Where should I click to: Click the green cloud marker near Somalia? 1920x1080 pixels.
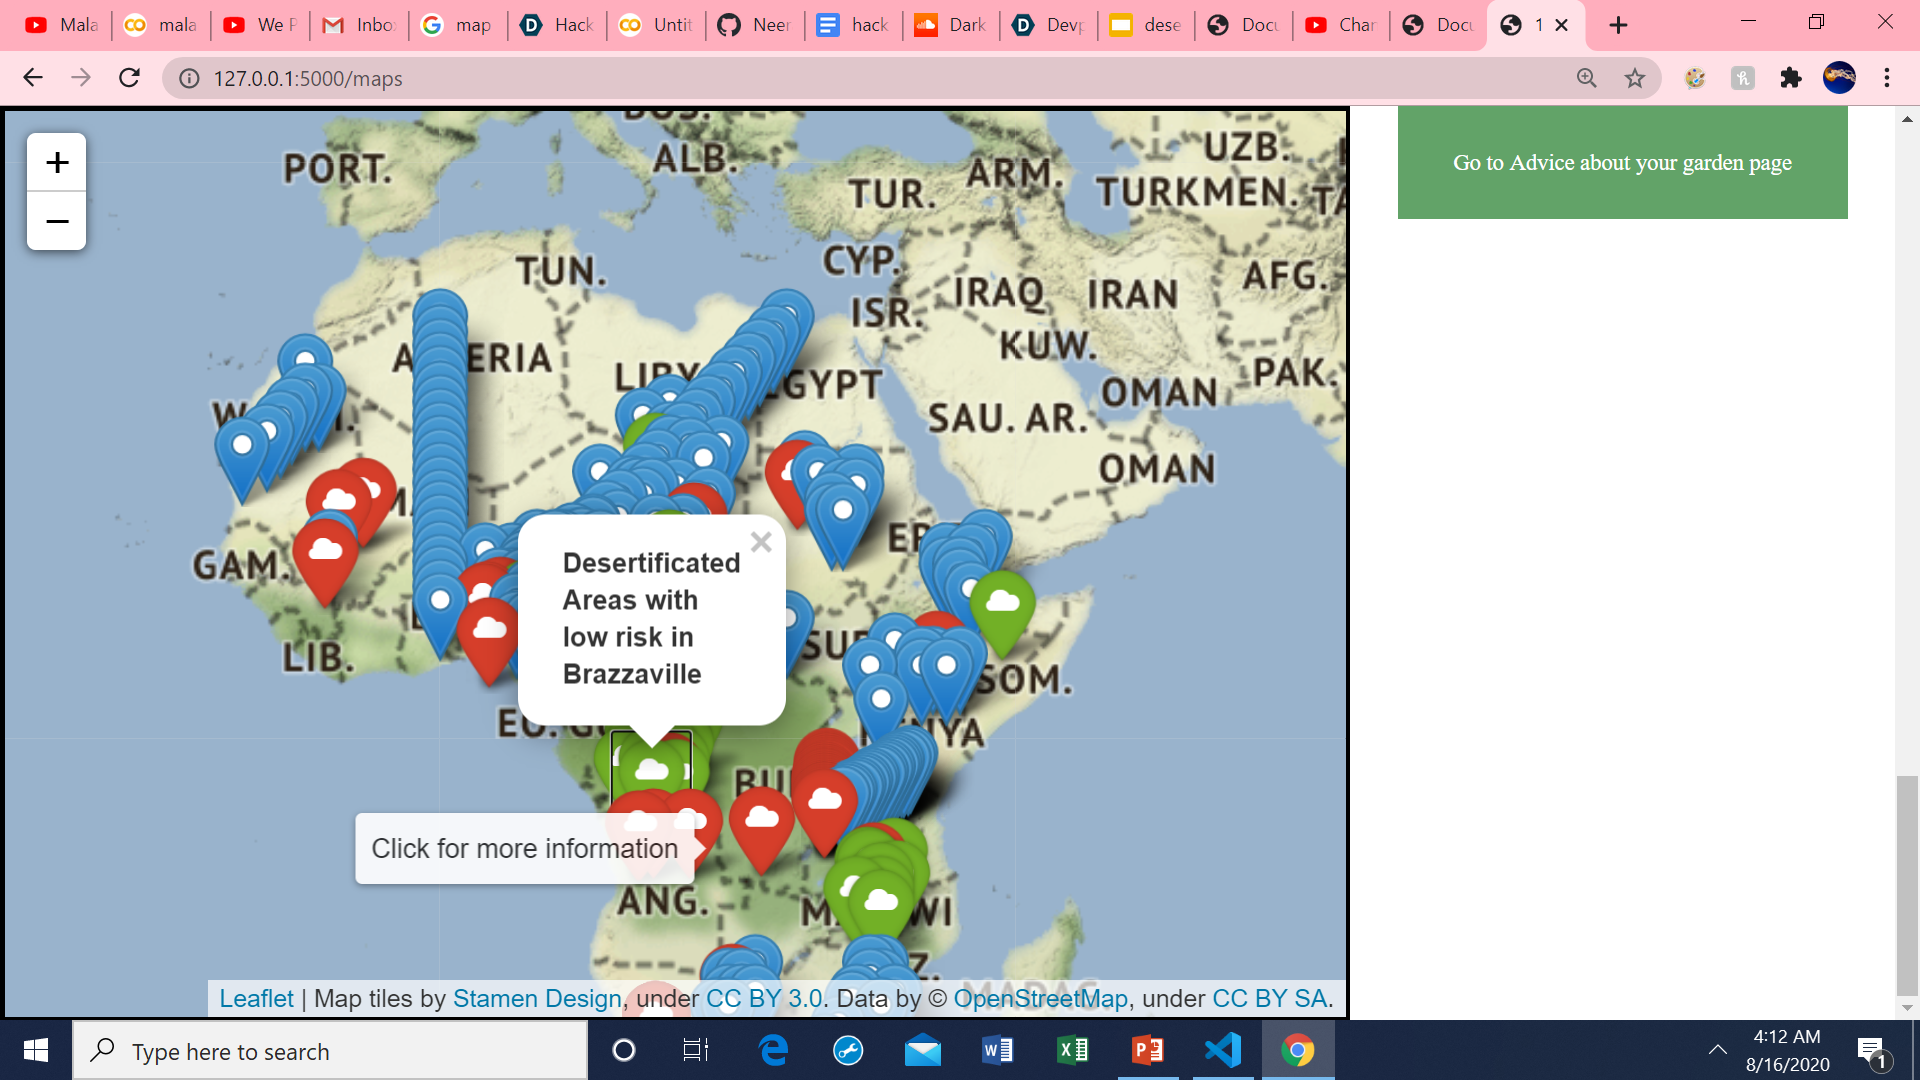click(1002, 603)
